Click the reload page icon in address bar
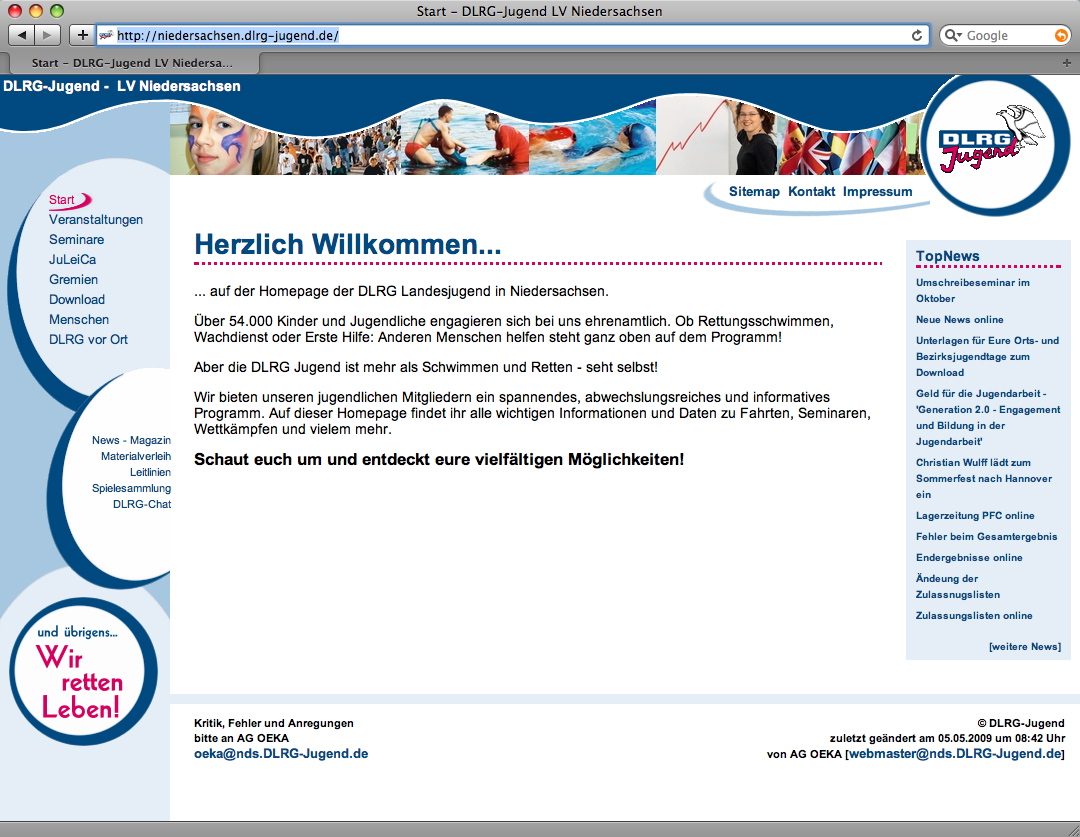This screenshot has width=1080, height=837. click(917, 35)
